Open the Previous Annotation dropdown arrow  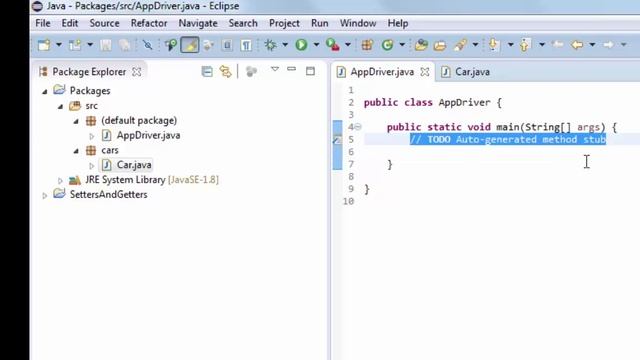542,44
